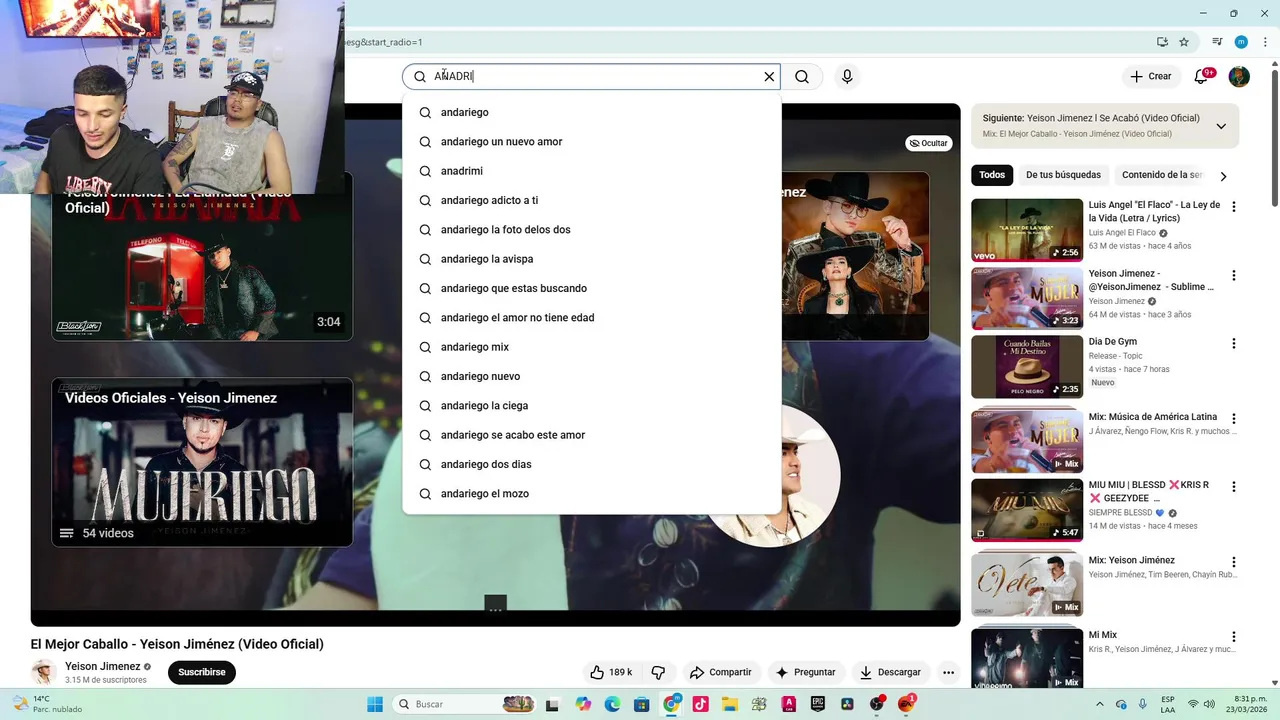
Task: Select 'andariego mix' suggestion
Action: [x=592, y=347]
